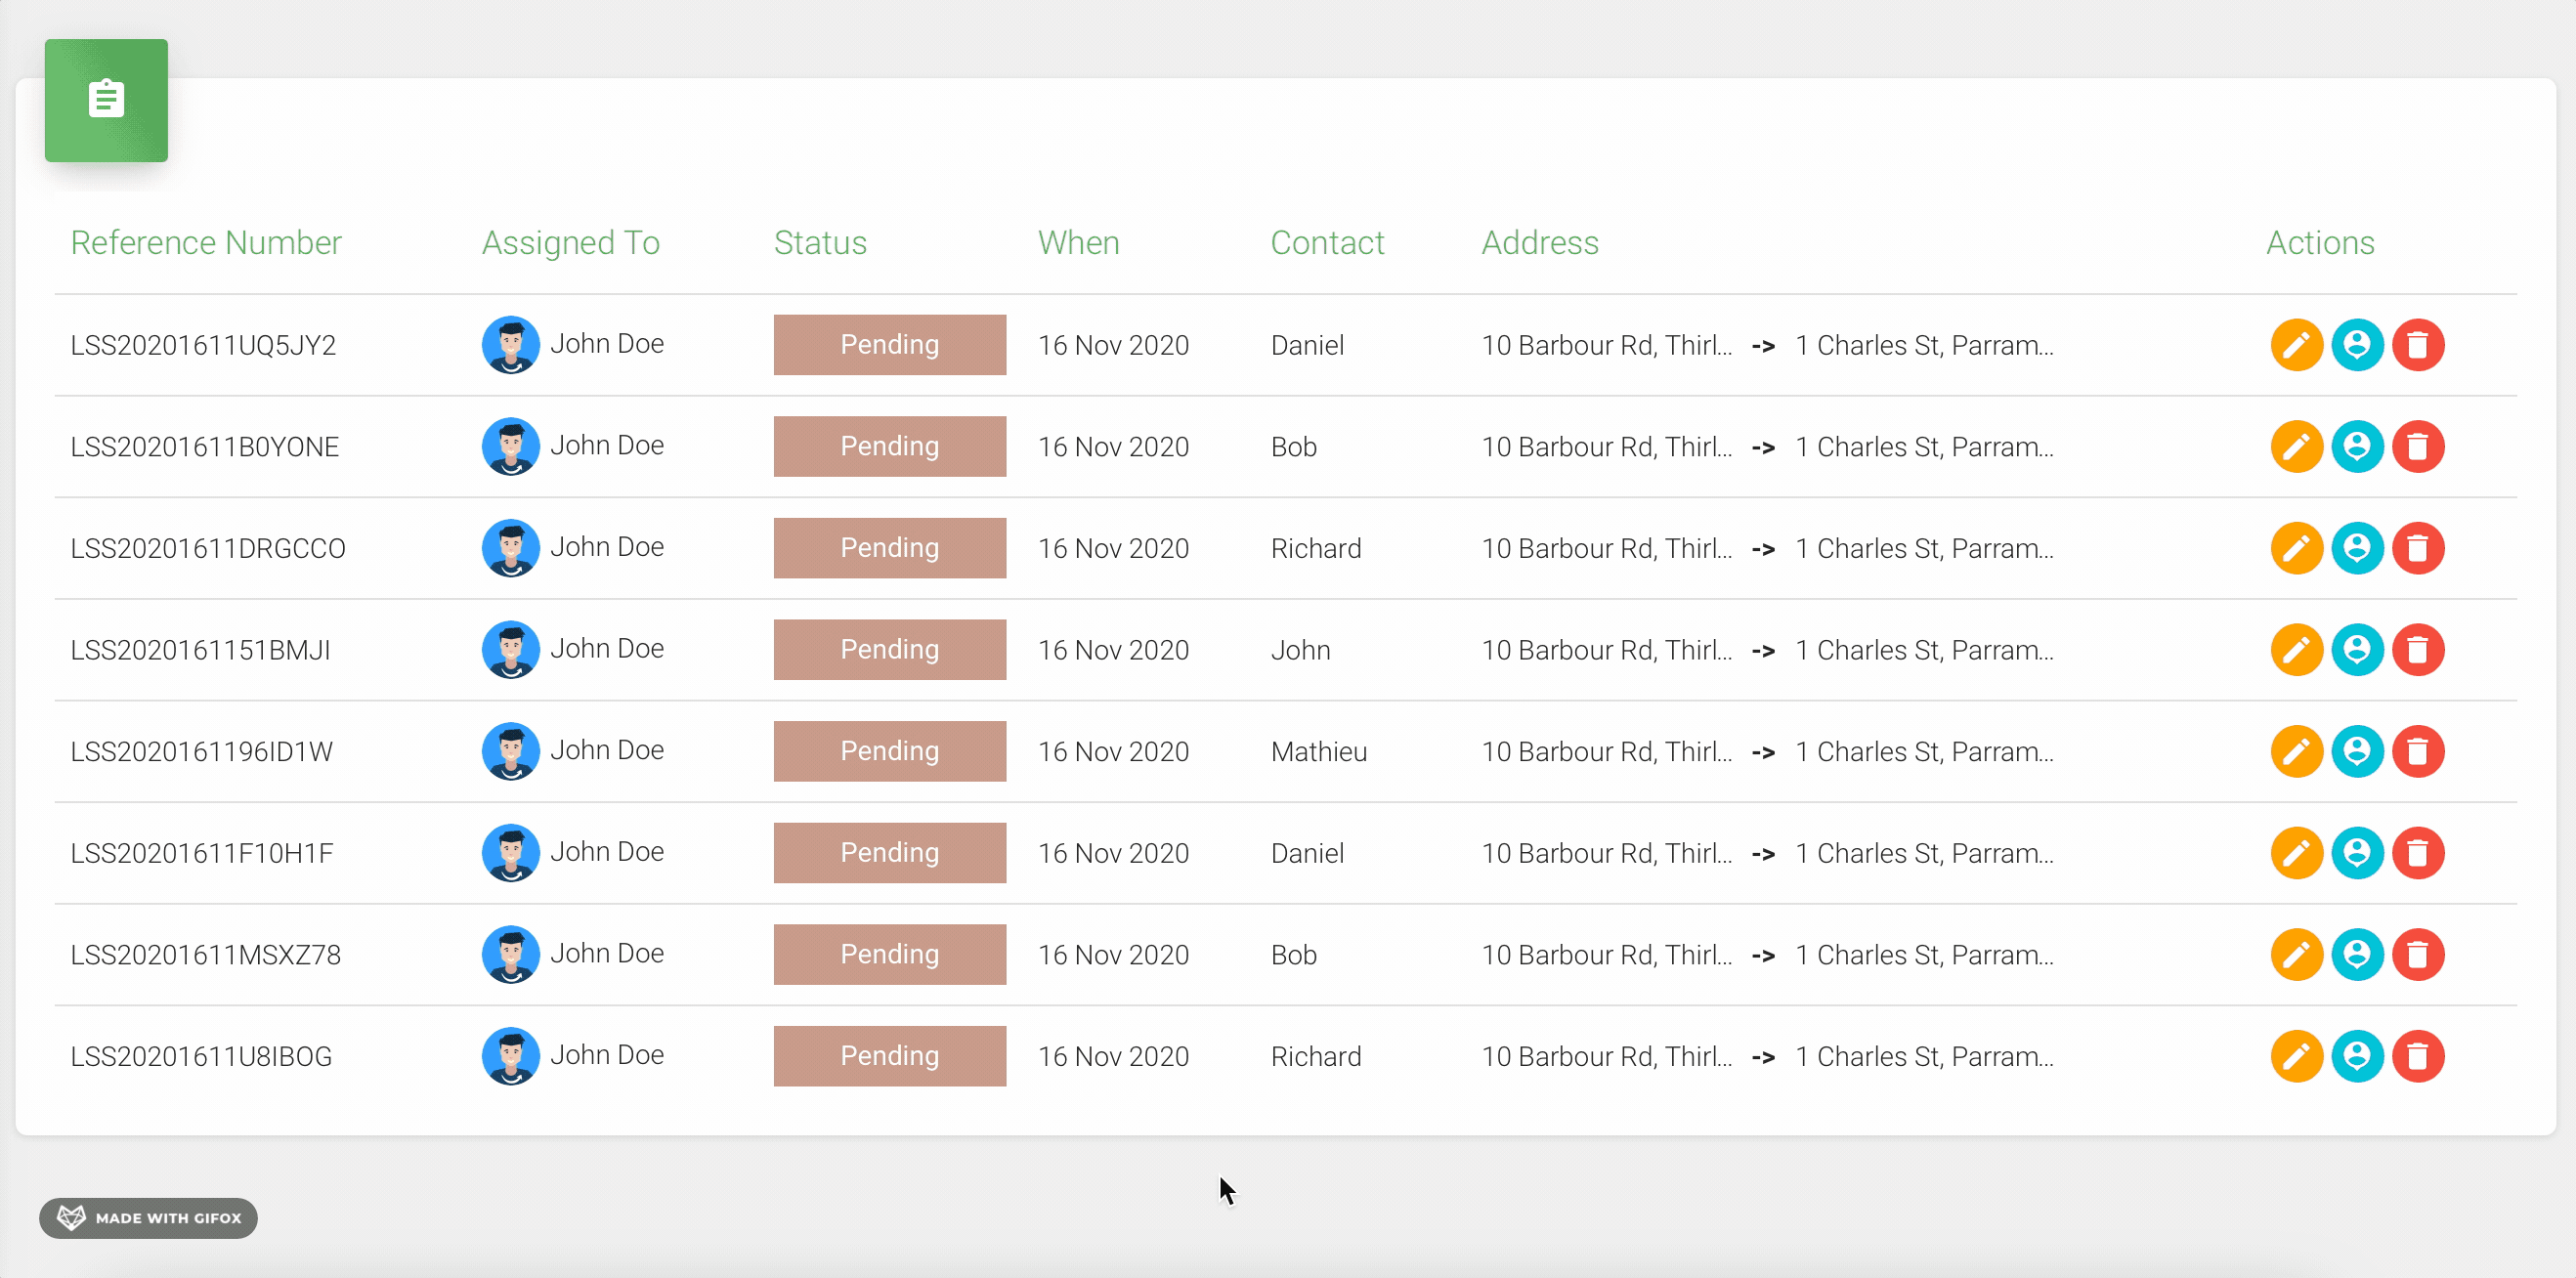2576x1278 pixels.
Task: Click the green clipboard icon card
Action: coord(106,100)
